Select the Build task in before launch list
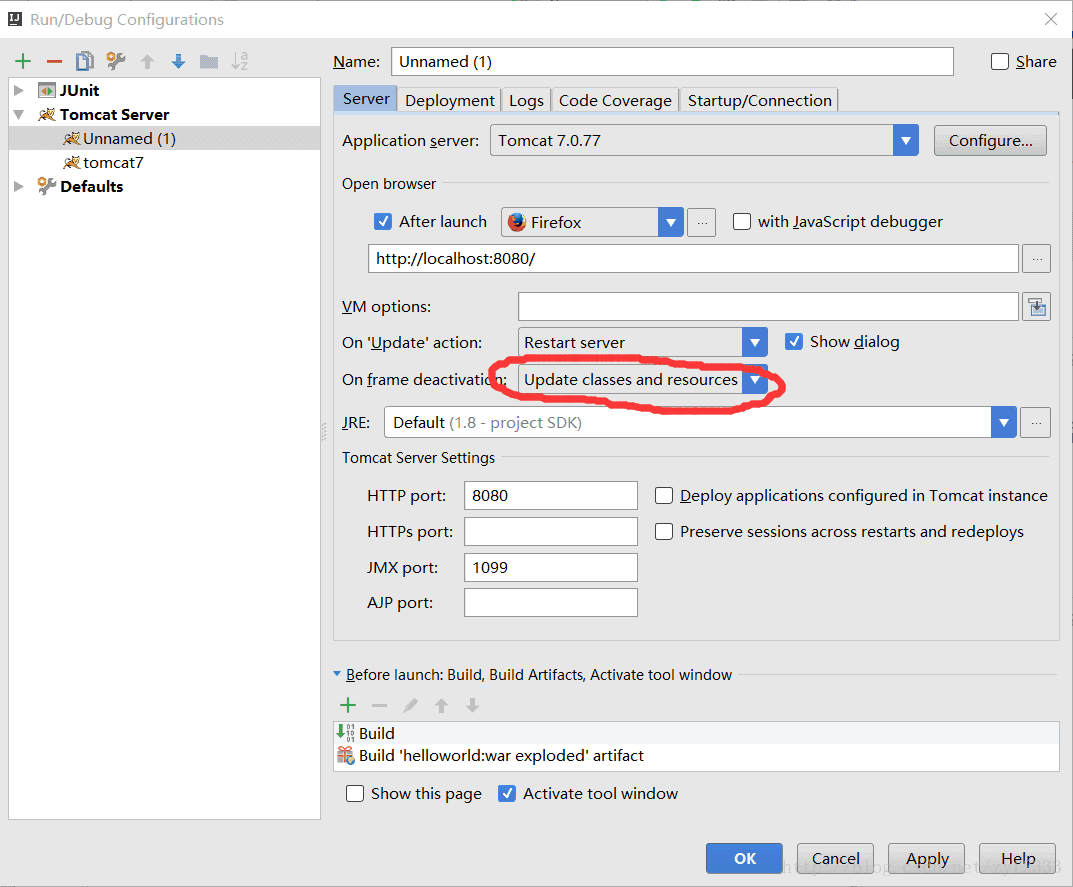1073x887 pixels. (696, 733)
